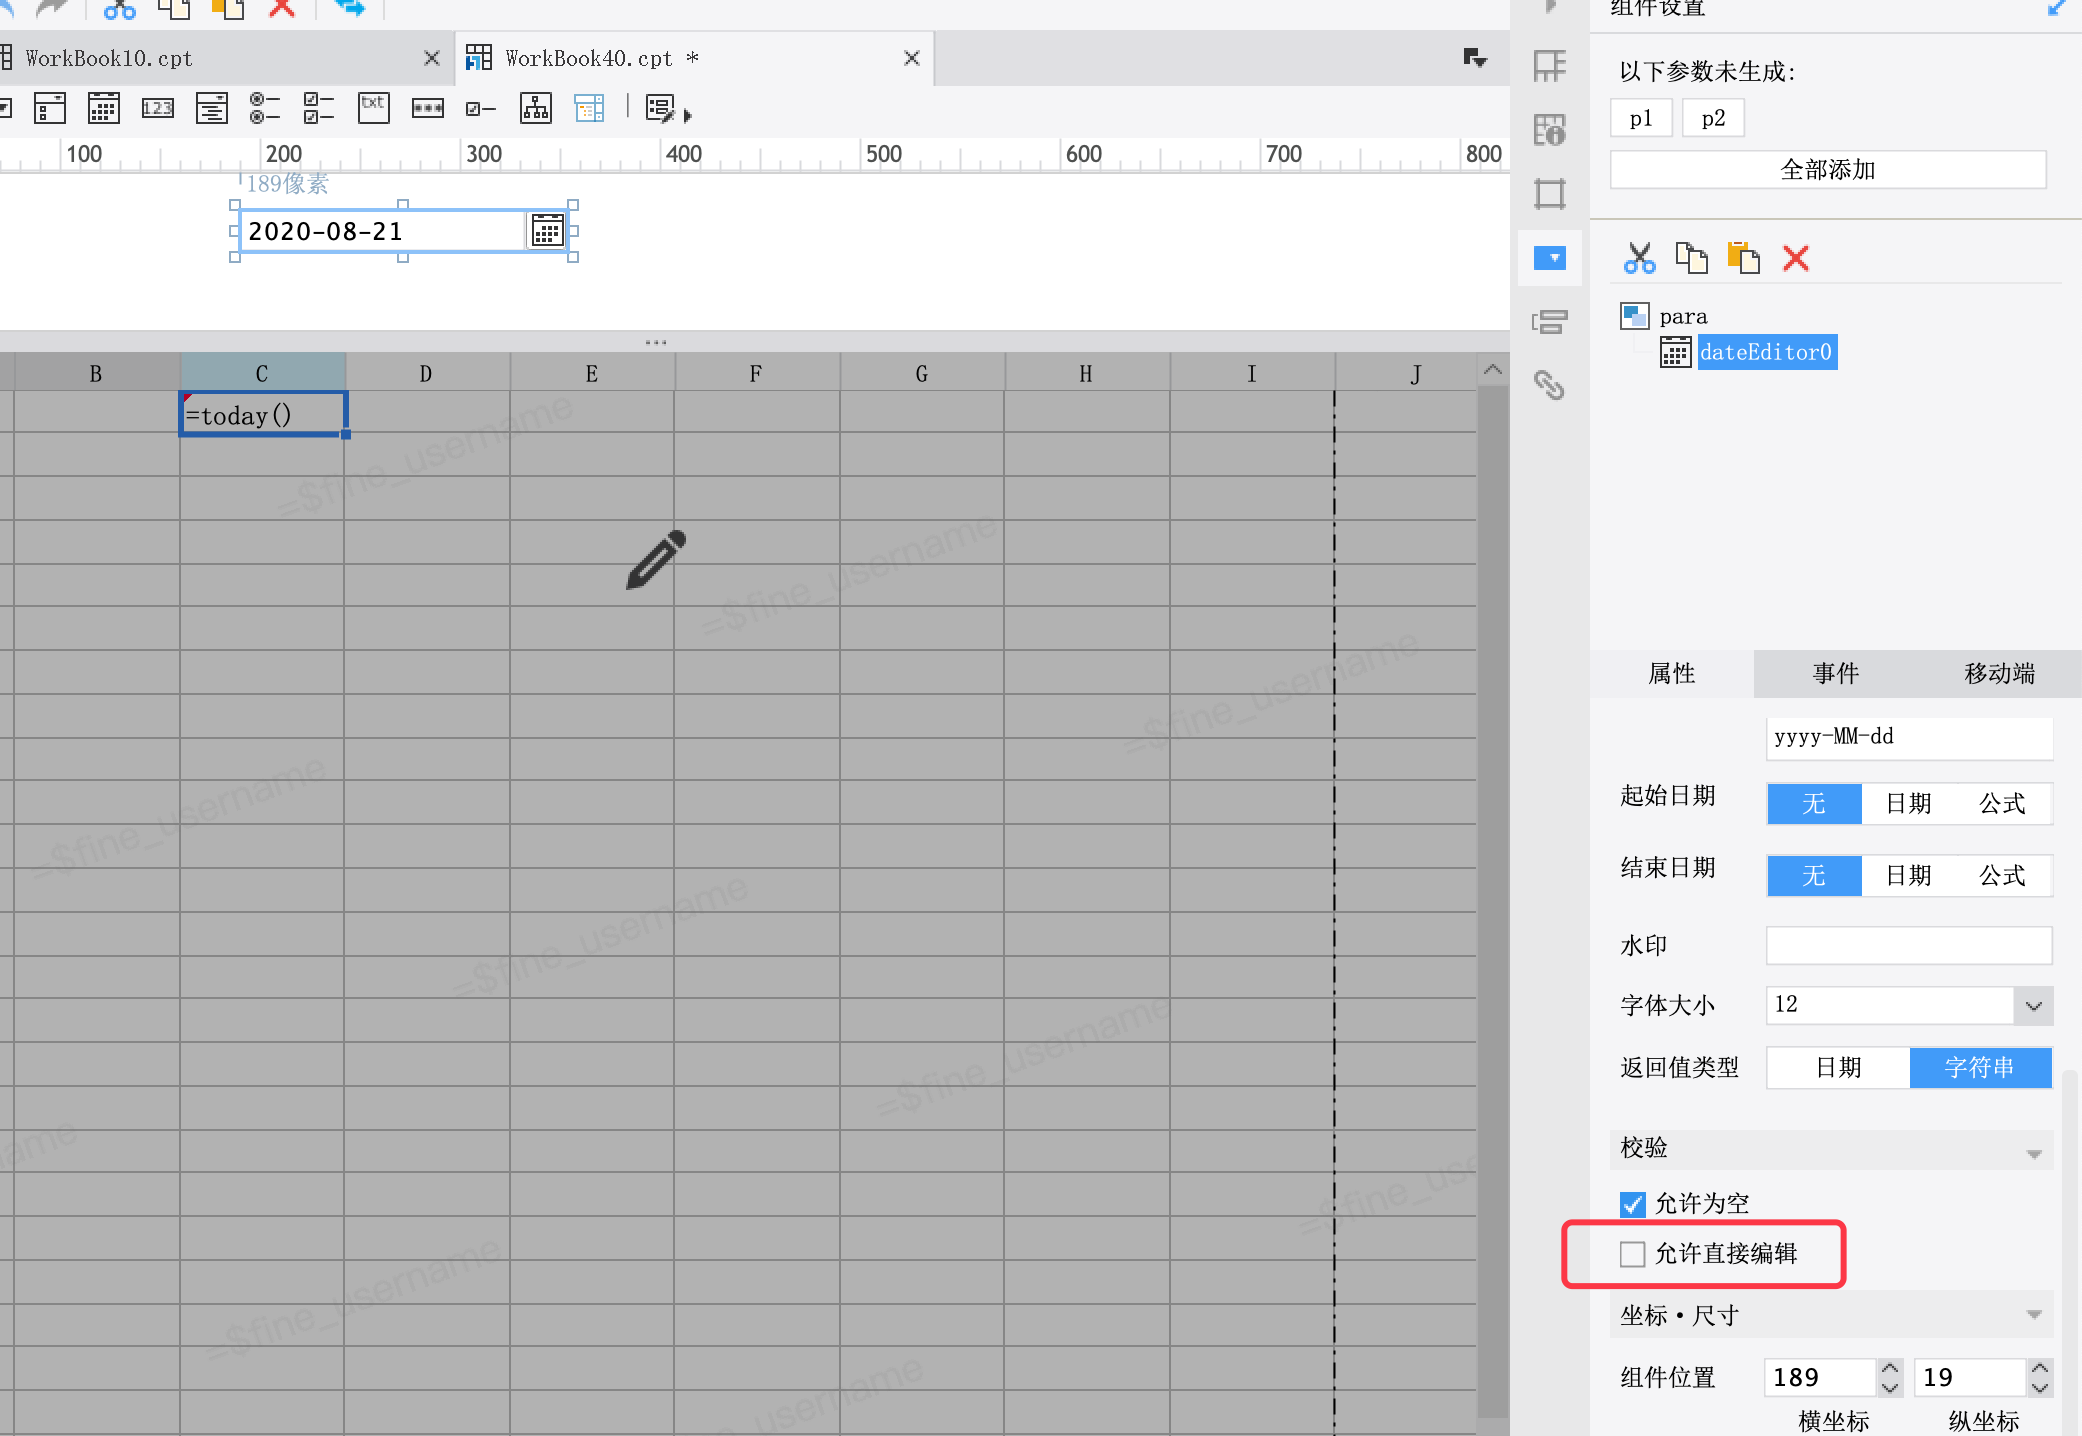2082x1436 pixels.
Task: Collapse the 校验 section
Action: [x=2033, y=1153]
